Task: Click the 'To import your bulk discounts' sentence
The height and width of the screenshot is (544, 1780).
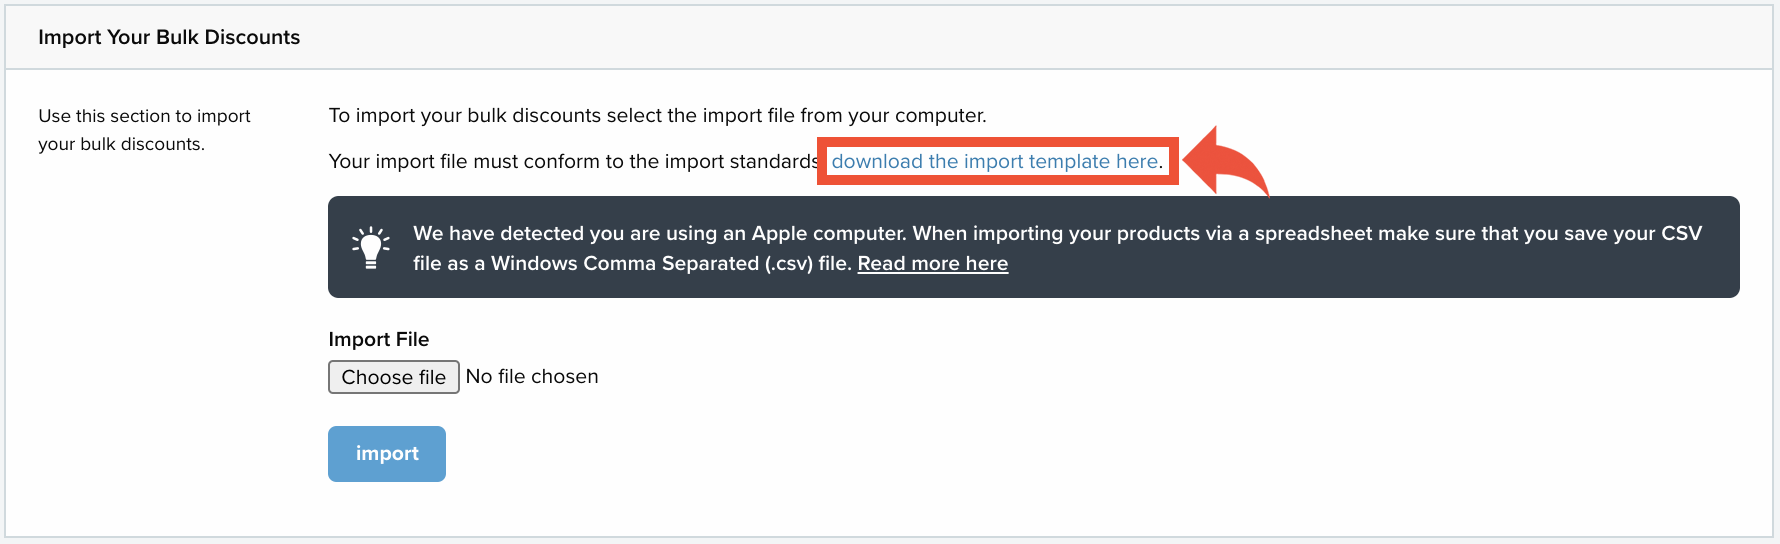Action: [x=658, y=116]
